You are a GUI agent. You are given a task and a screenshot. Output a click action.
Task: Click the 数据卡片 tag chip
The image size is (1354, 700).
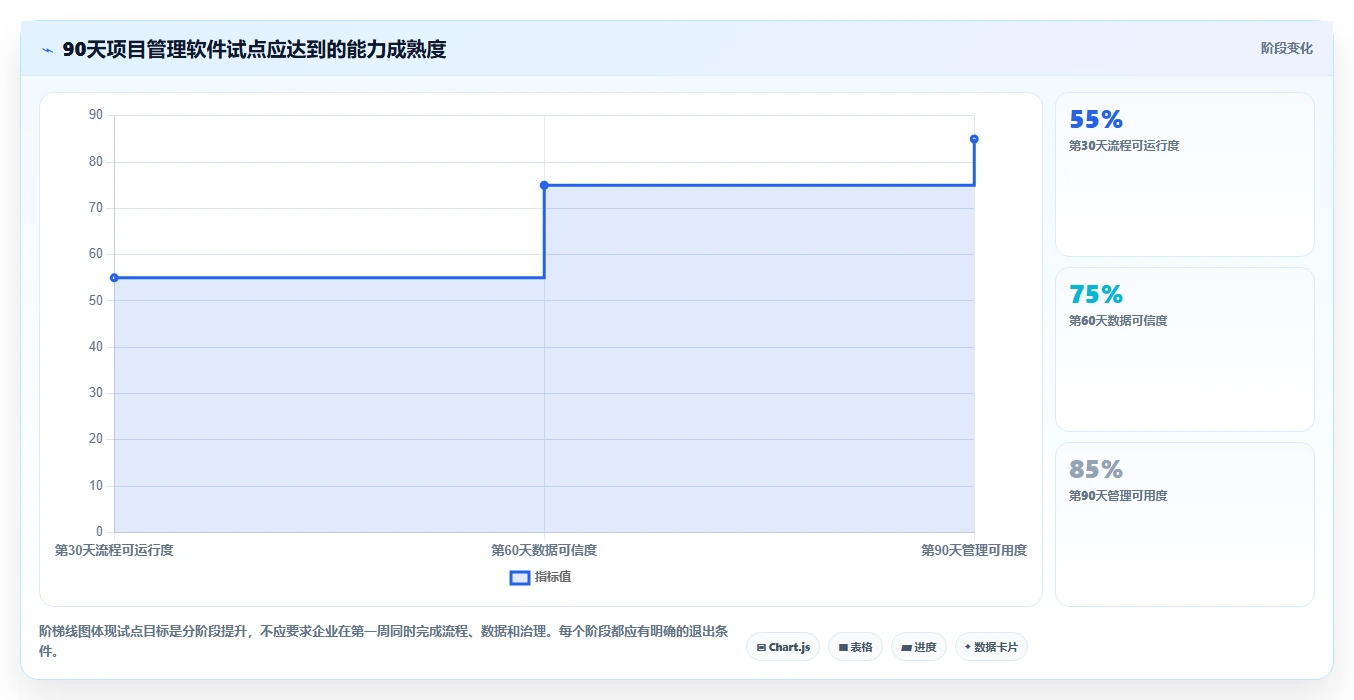pos(991,647)
